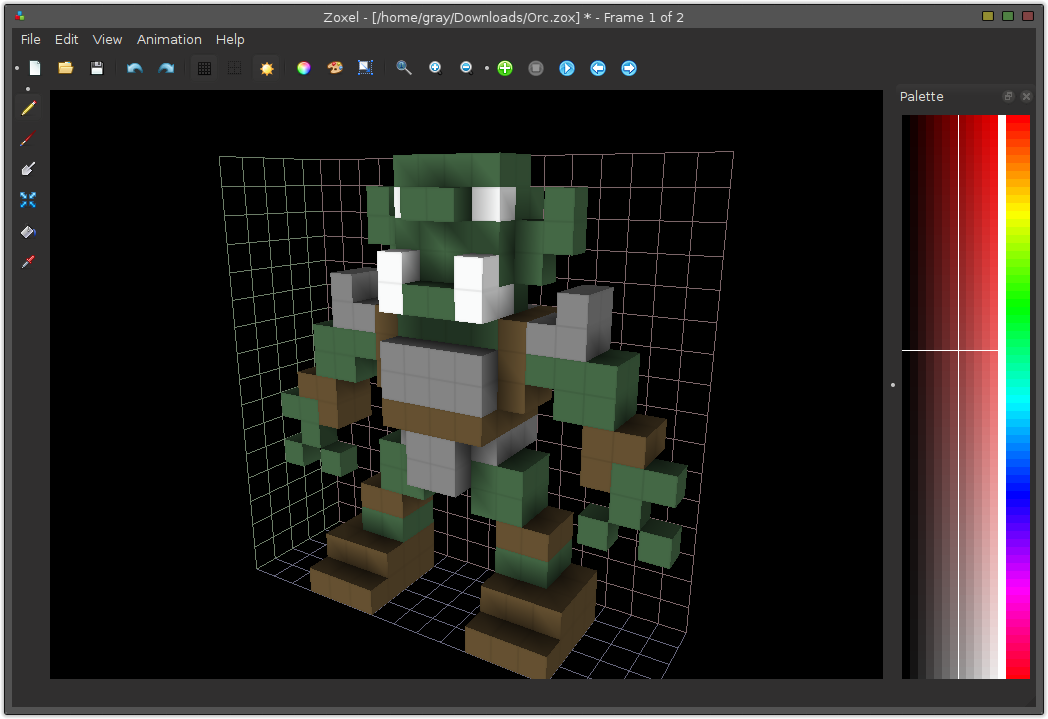Advance to the next animation frame
This screenshot has height=719, width=1048.
[629, 67]
